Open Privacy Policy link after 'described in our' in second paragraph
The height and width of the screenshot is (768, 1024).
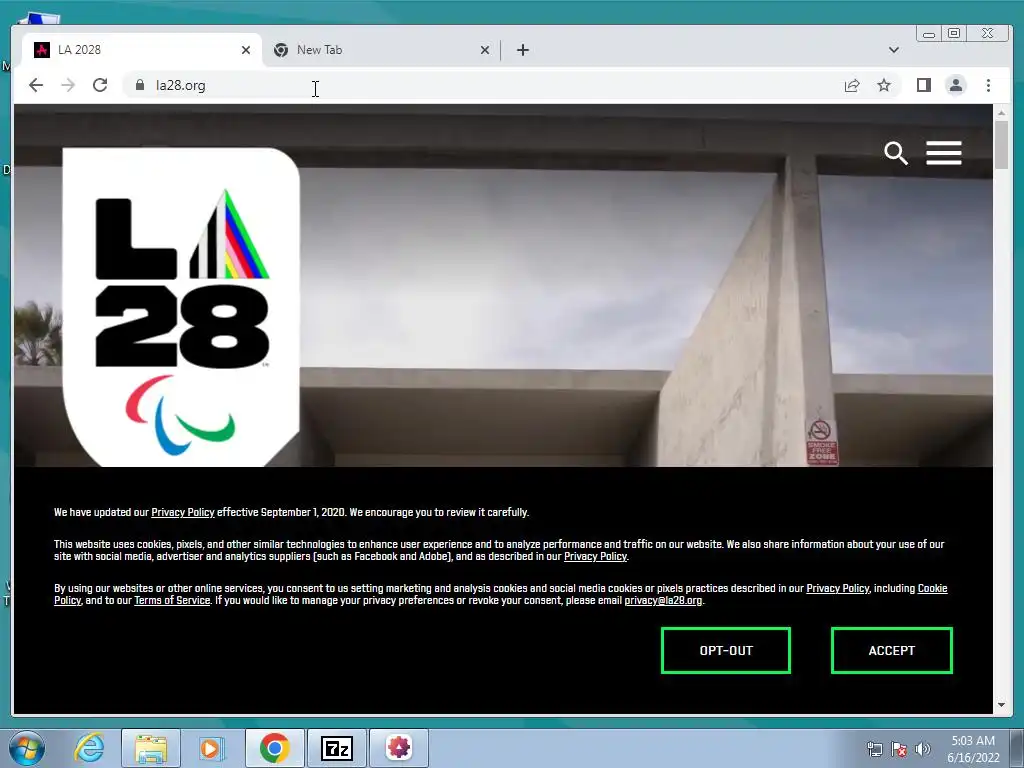coord(595,556)
